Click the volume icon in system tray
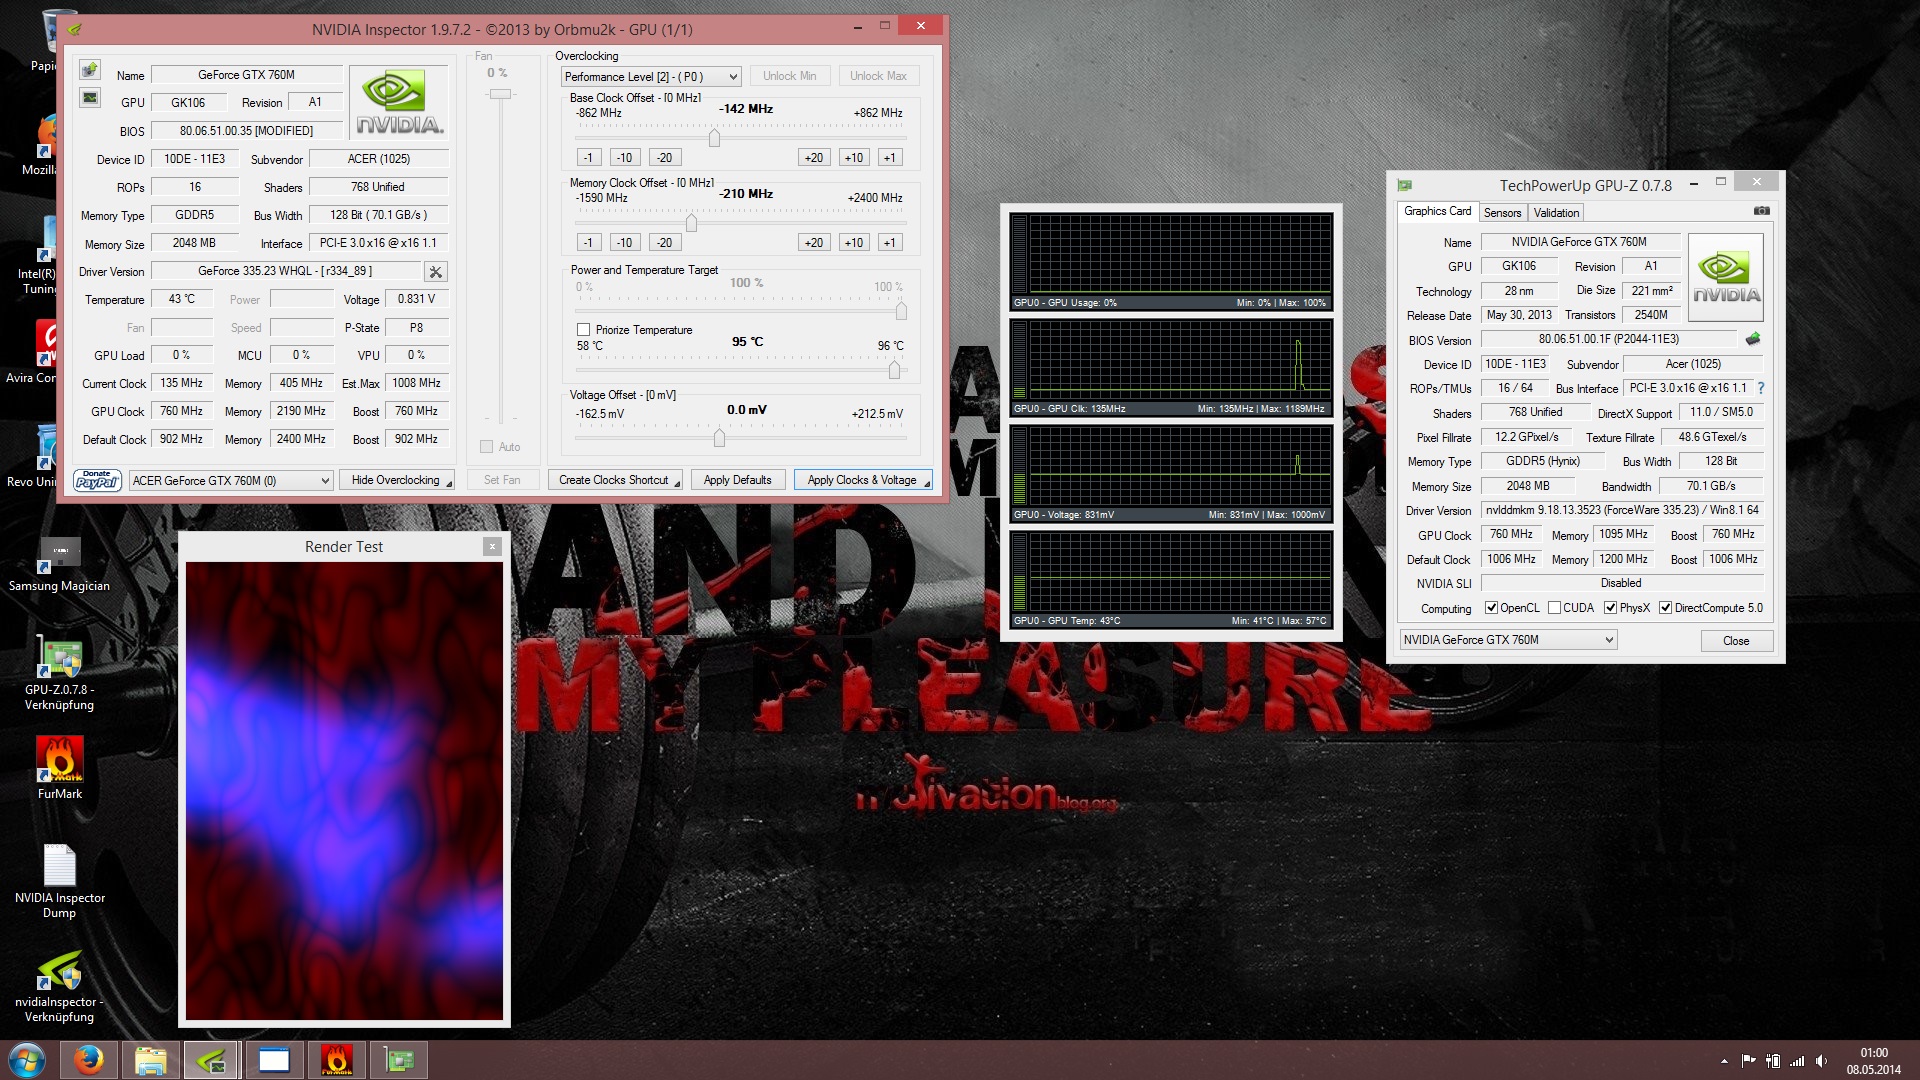 pos(1821,1061)
